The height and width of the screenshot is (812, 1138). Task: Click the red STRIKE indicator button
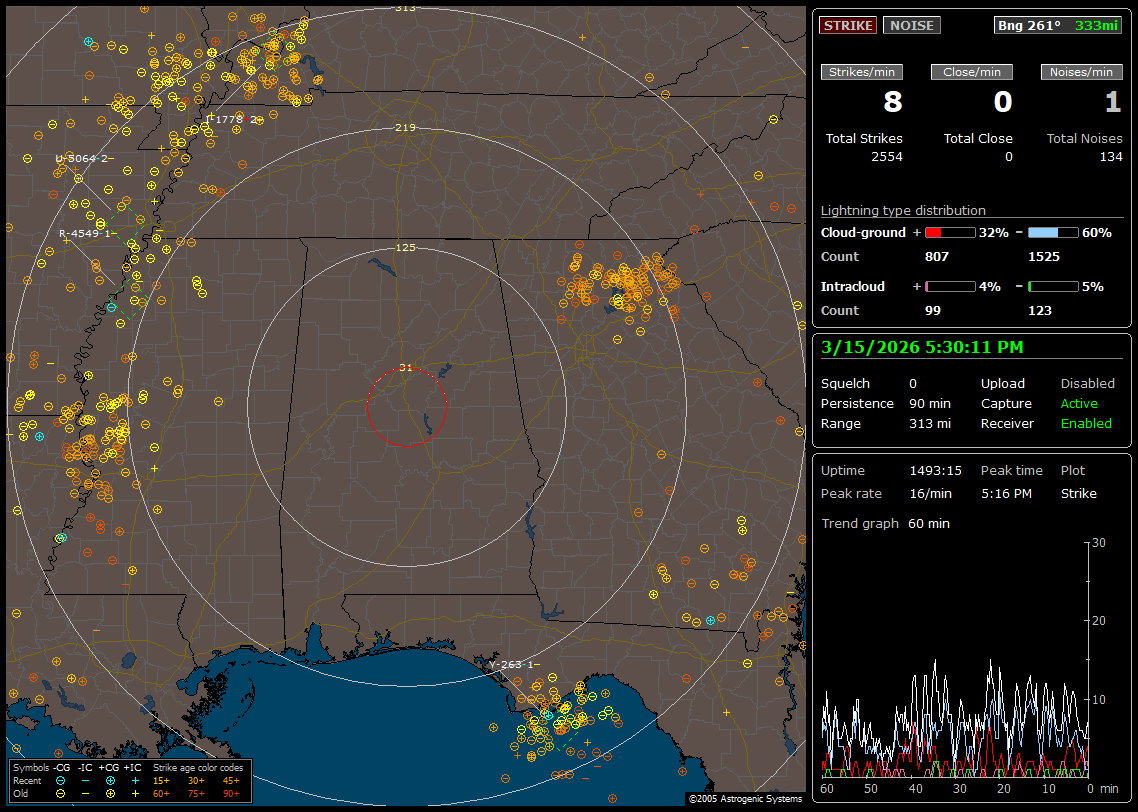pos(848,25)
